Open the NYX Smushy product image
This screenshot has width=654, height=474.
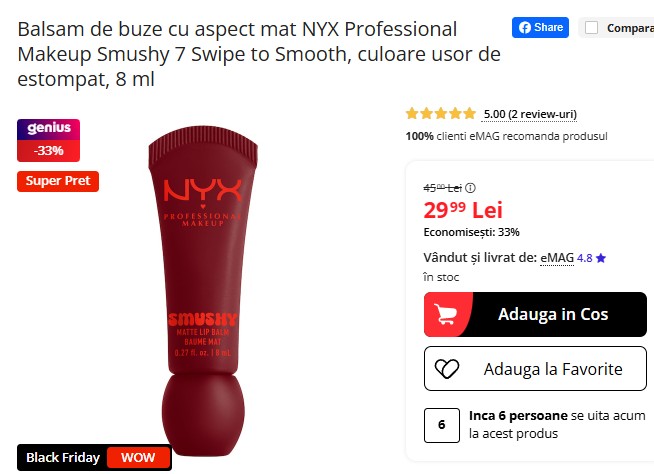tap(203, 290)
